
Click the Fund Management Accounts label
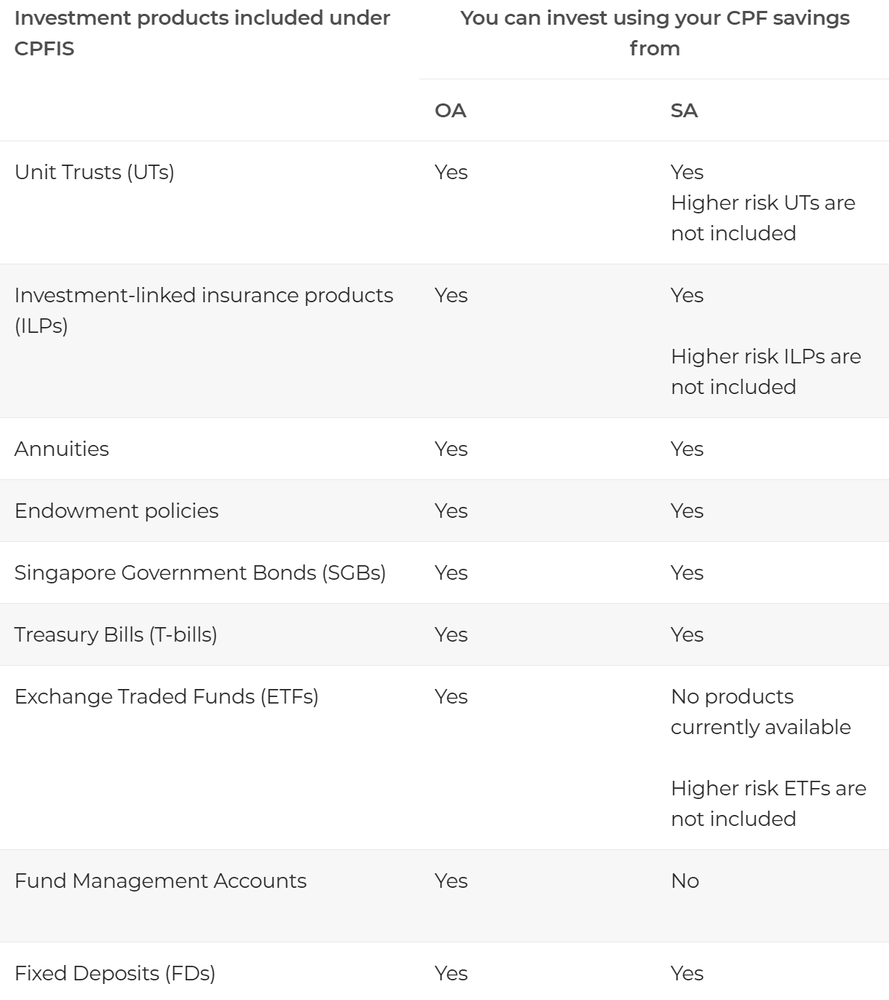tap(160, 881)
